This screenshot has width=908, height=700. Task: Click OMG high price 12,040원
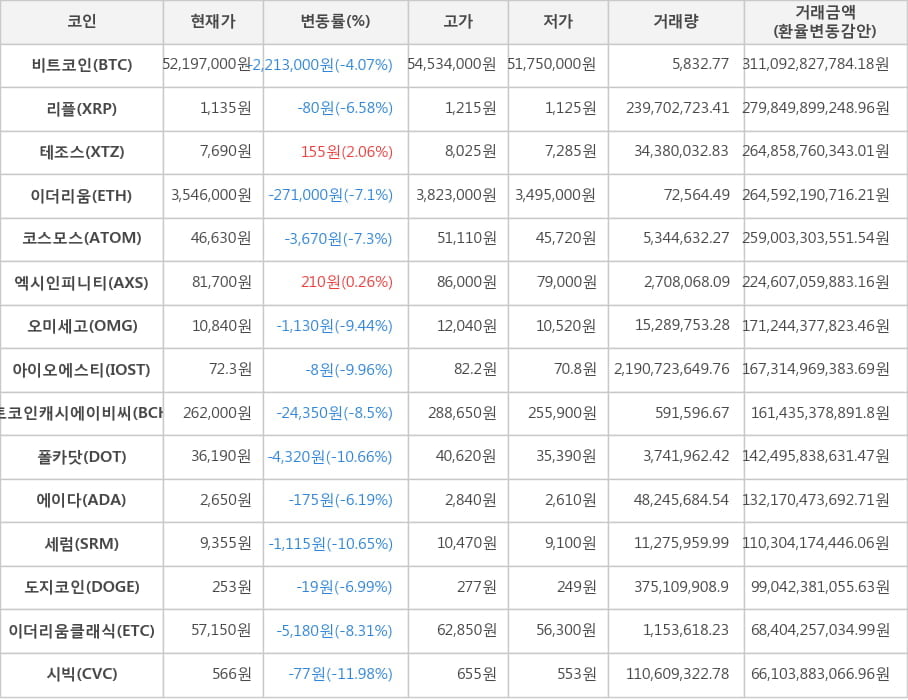pos(467,325)
